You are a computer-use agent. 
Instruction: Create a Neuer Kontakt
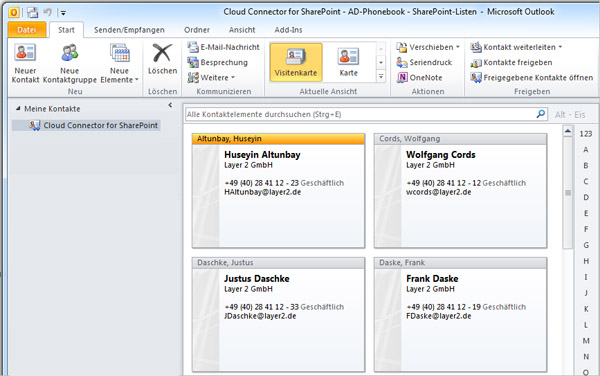pyautogui.click(x=25, y=63)
